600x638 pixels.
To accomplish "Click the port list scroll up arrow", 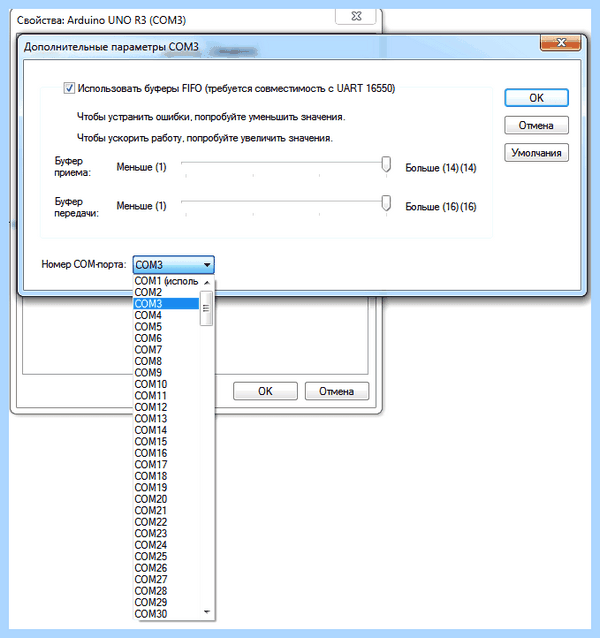I will pos(207,282).
